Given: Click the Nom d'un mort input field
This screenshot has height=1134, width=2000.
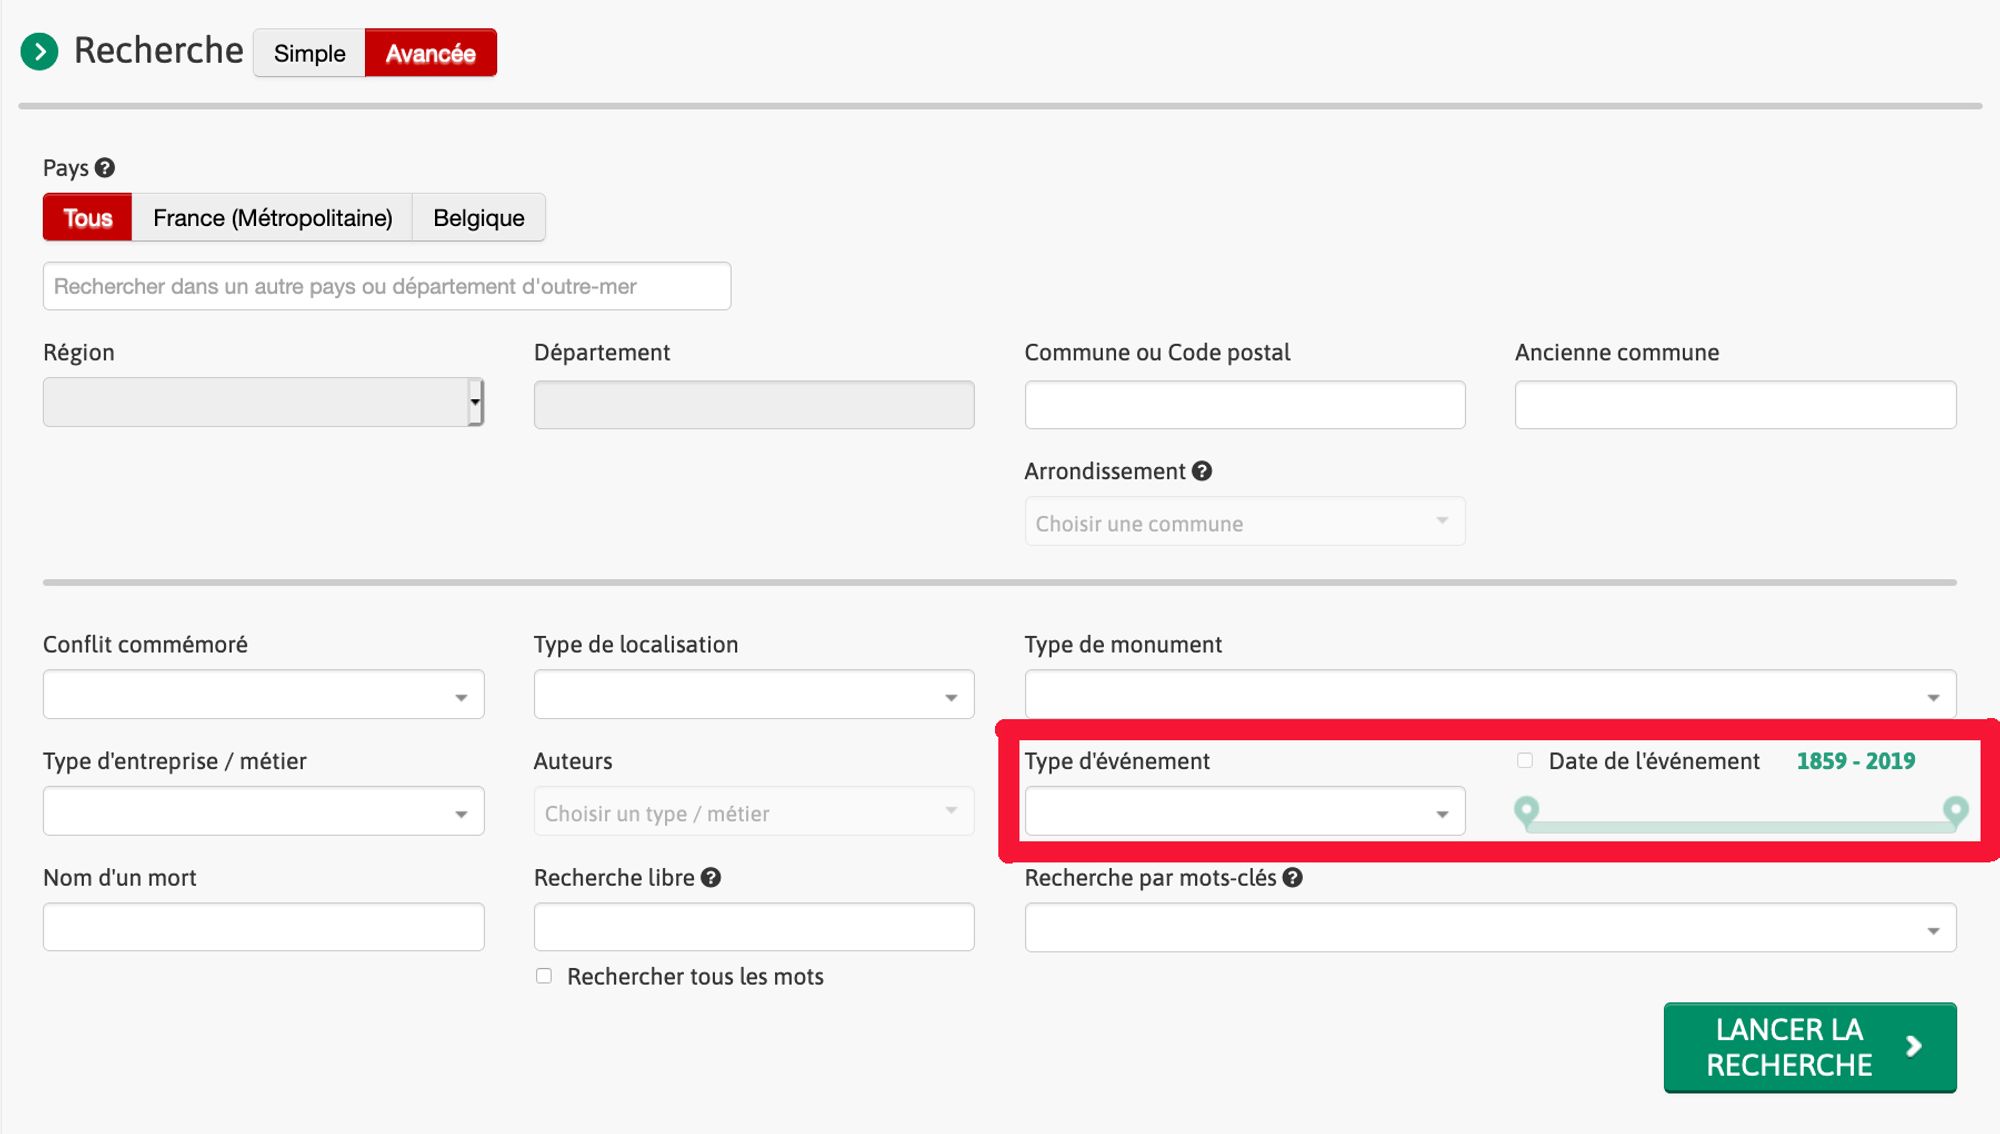Looking at the screenshot, I should coord(263,928).
